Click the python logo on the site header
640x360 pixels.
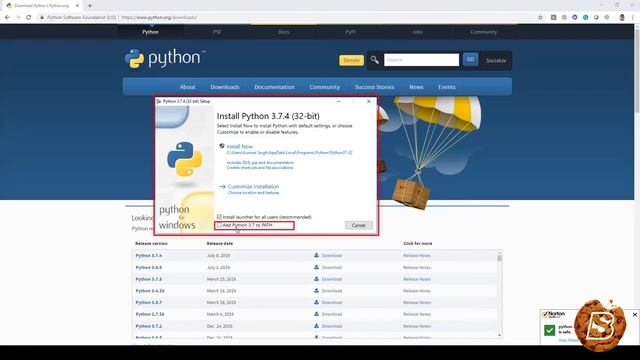point(164,58)
